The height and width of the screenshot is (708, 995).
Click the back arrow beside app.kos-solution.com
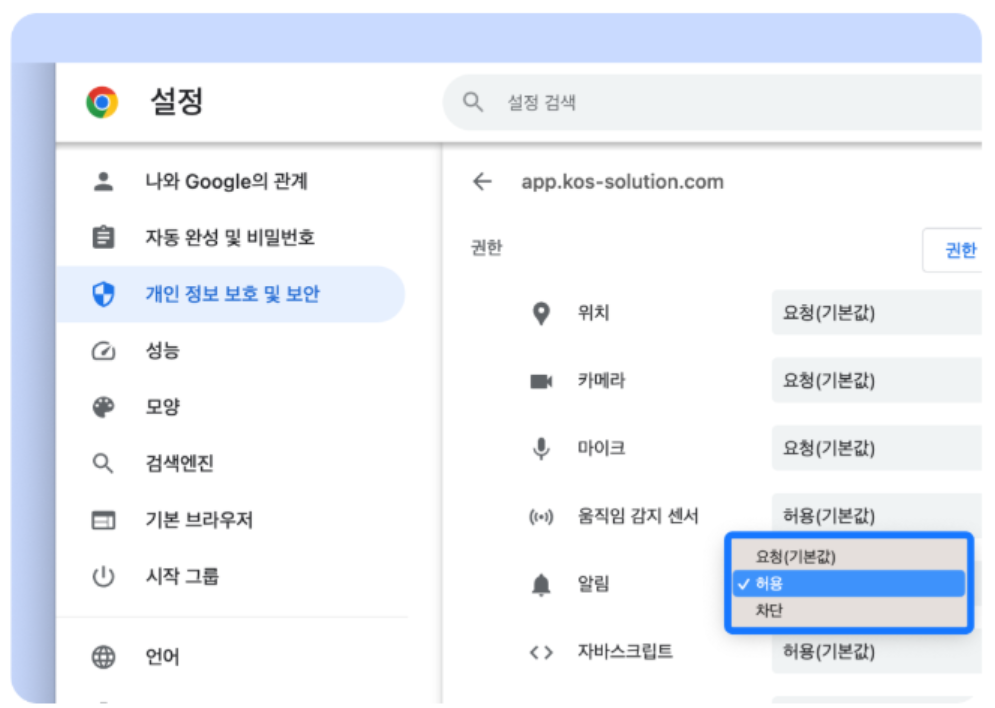483,182
